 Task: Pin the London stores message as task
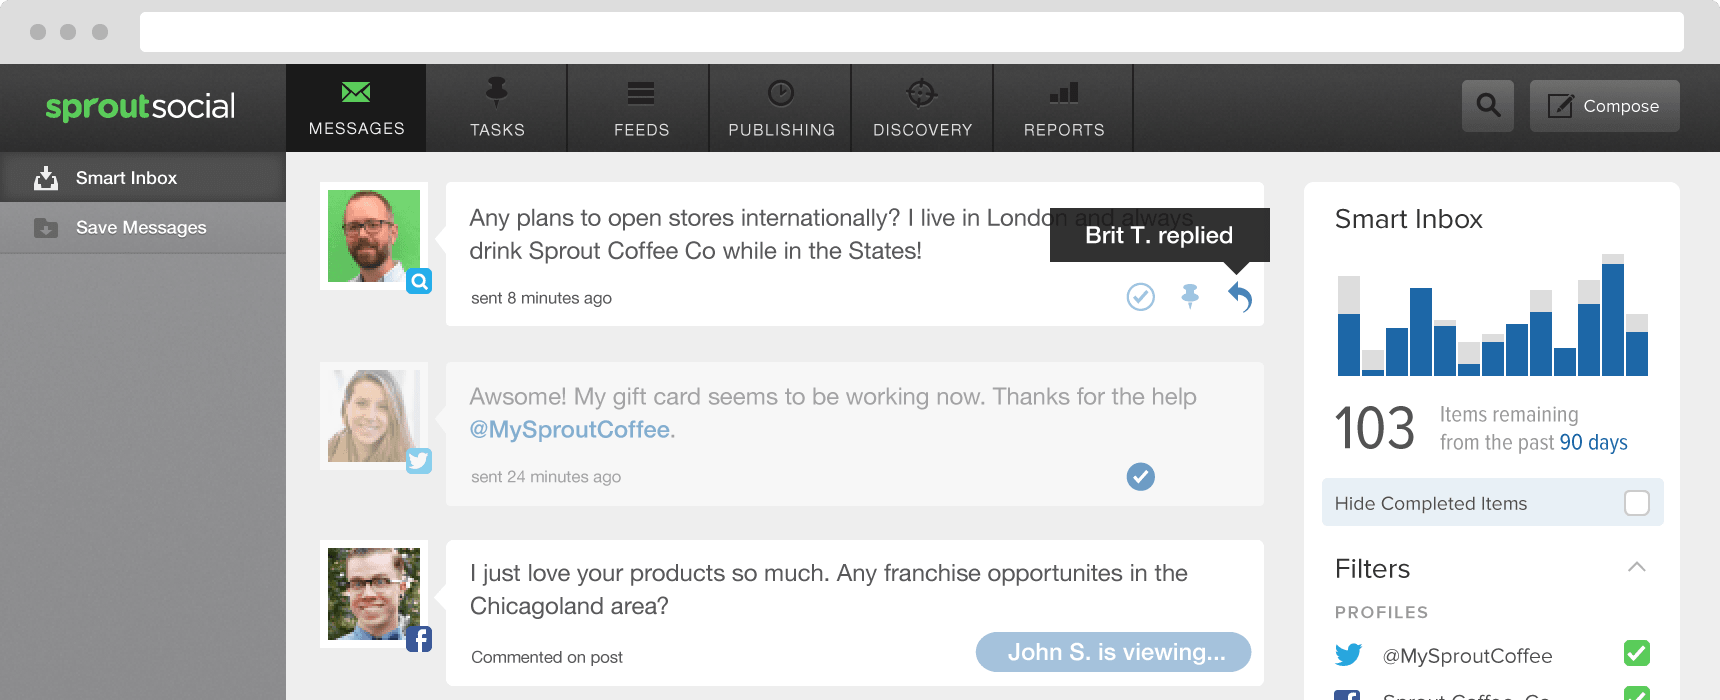coord(1190,296)
